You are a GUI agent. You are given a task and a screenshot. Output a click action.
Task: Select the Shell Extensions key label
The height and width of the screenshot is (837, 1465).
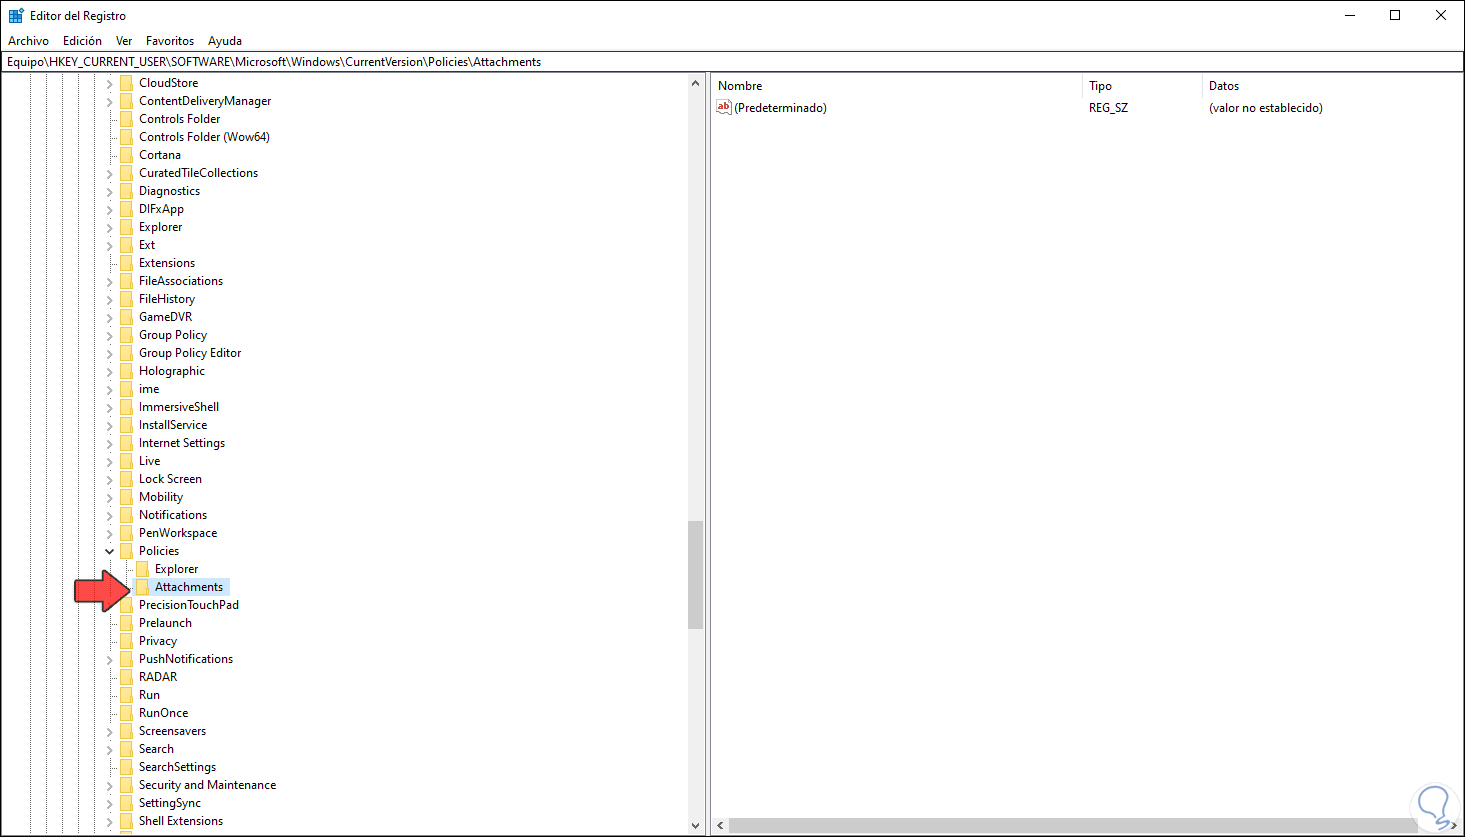[181, 821]
